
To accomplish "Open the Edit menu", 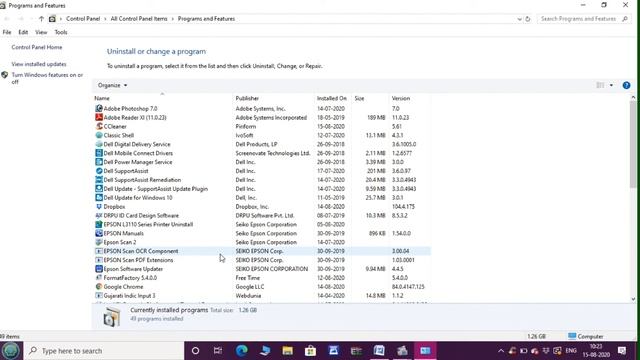I will (23, 32).
